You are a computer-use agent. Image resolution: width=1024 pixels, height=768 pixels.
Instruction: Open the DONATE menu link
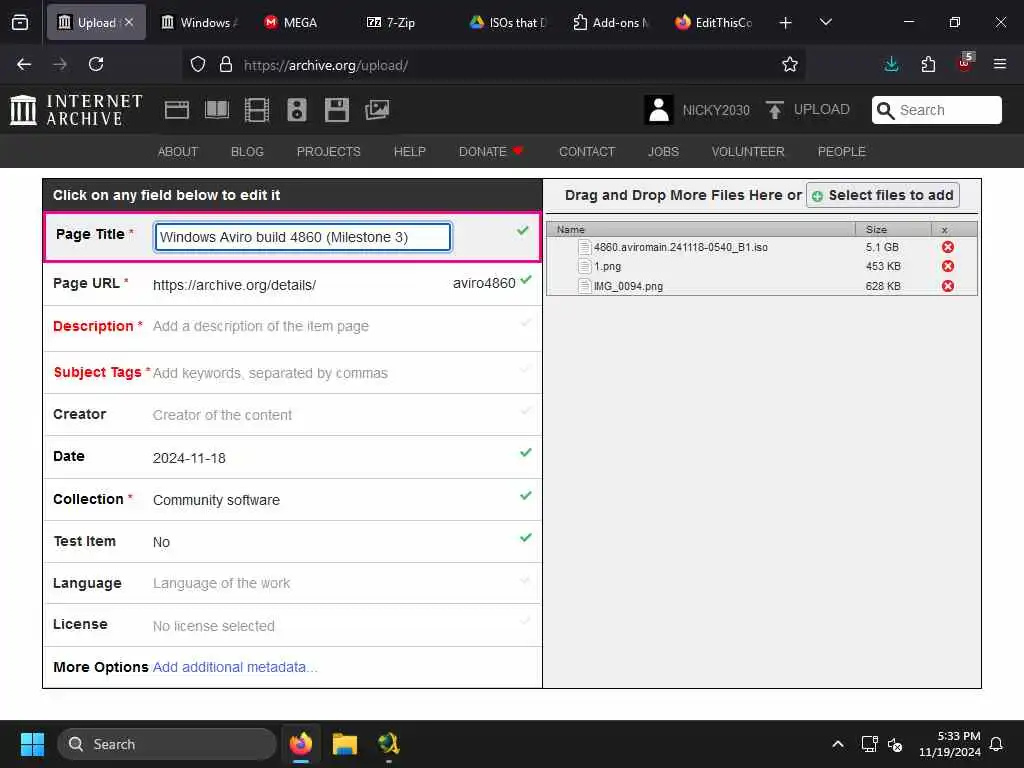click(x=490, y=152)
